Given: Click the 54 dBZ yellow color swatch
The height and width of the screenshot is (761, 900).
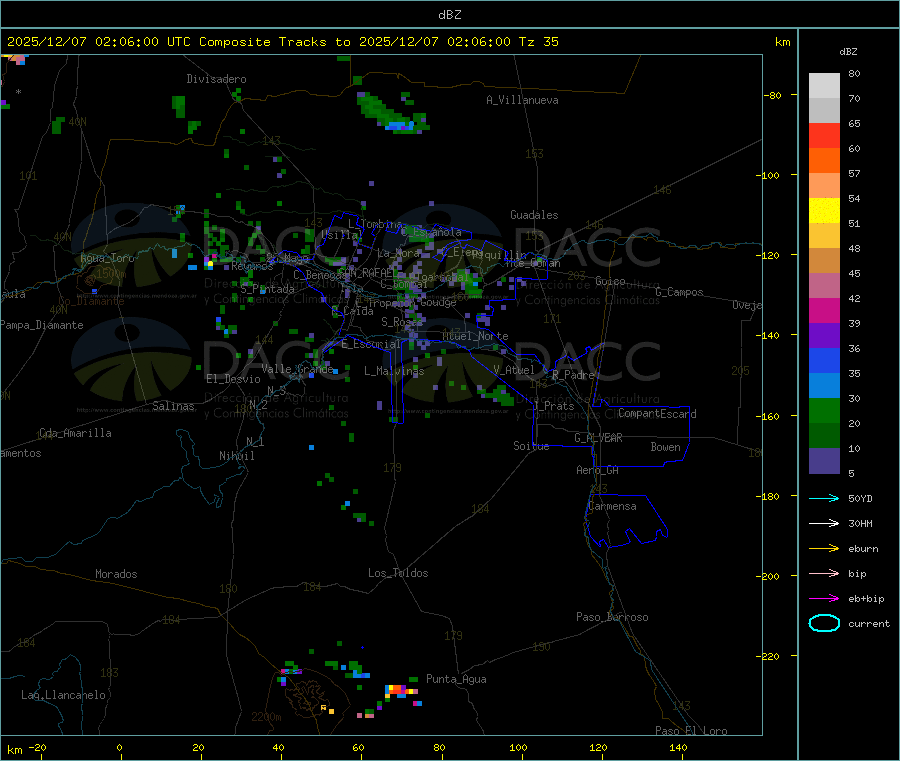Looking at the screenshot, I should tap(824, 211).
